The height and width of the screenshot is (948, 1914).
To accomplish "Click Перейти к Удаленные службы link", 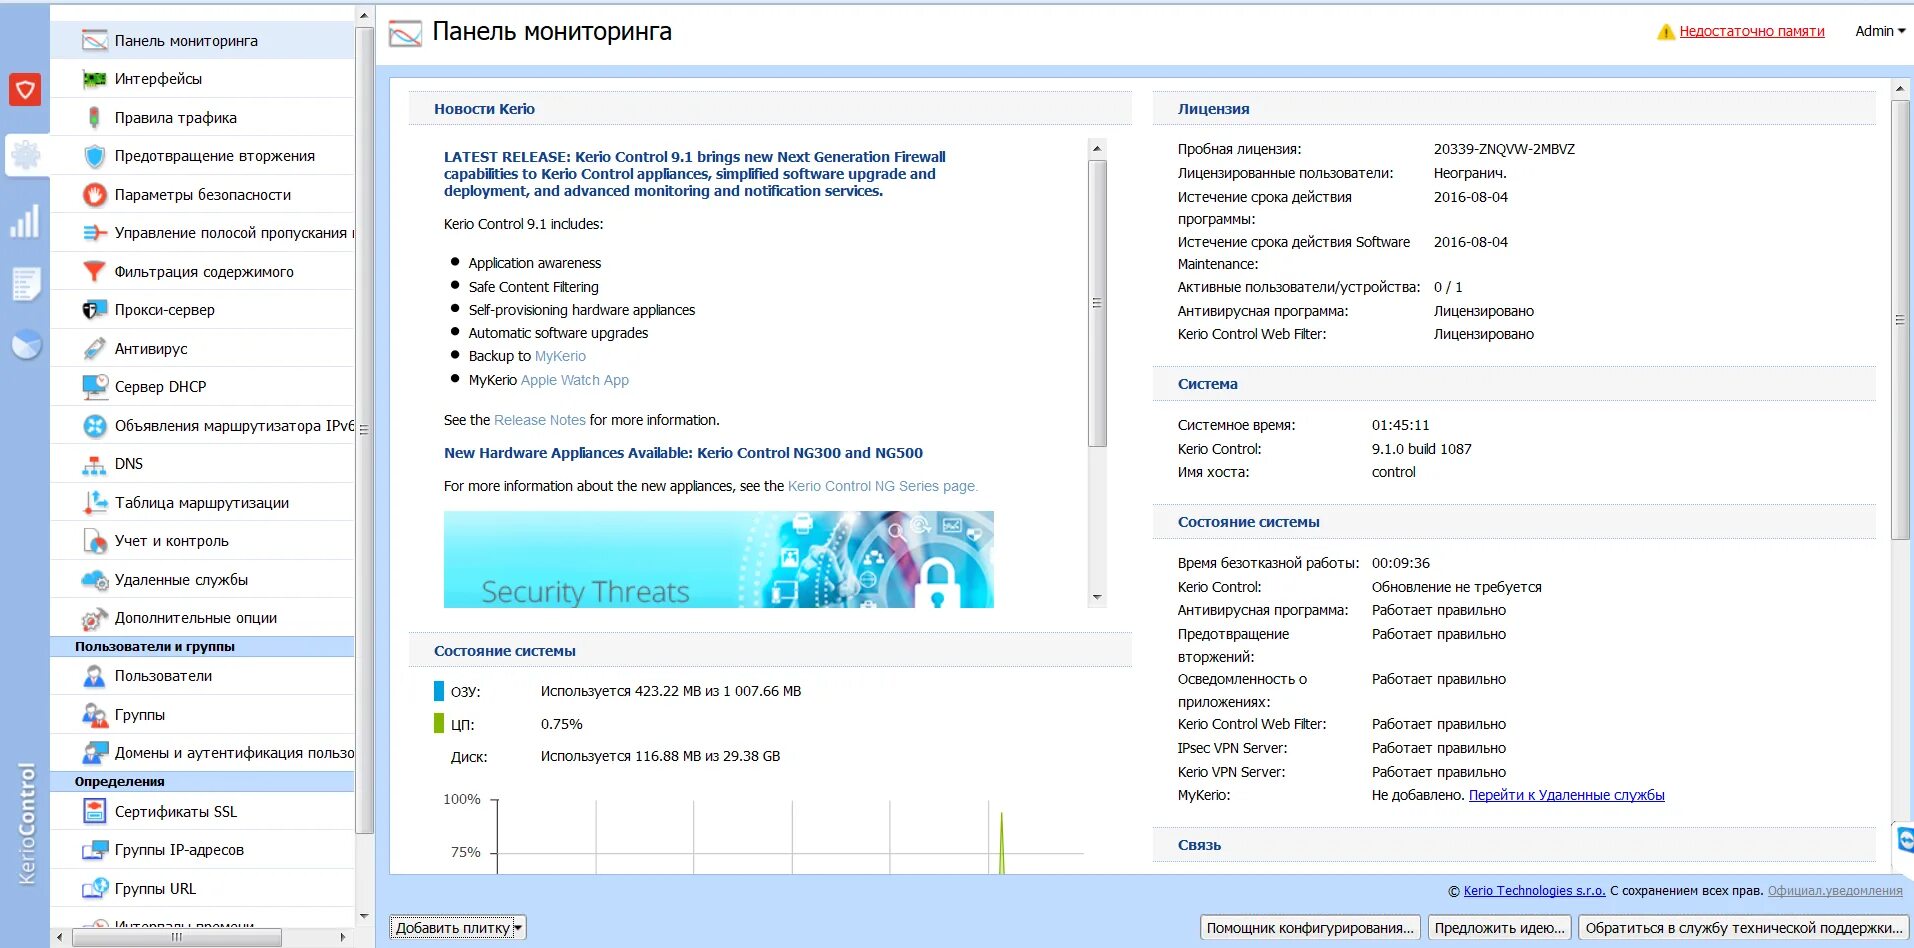I will (x=1567, y=795).
